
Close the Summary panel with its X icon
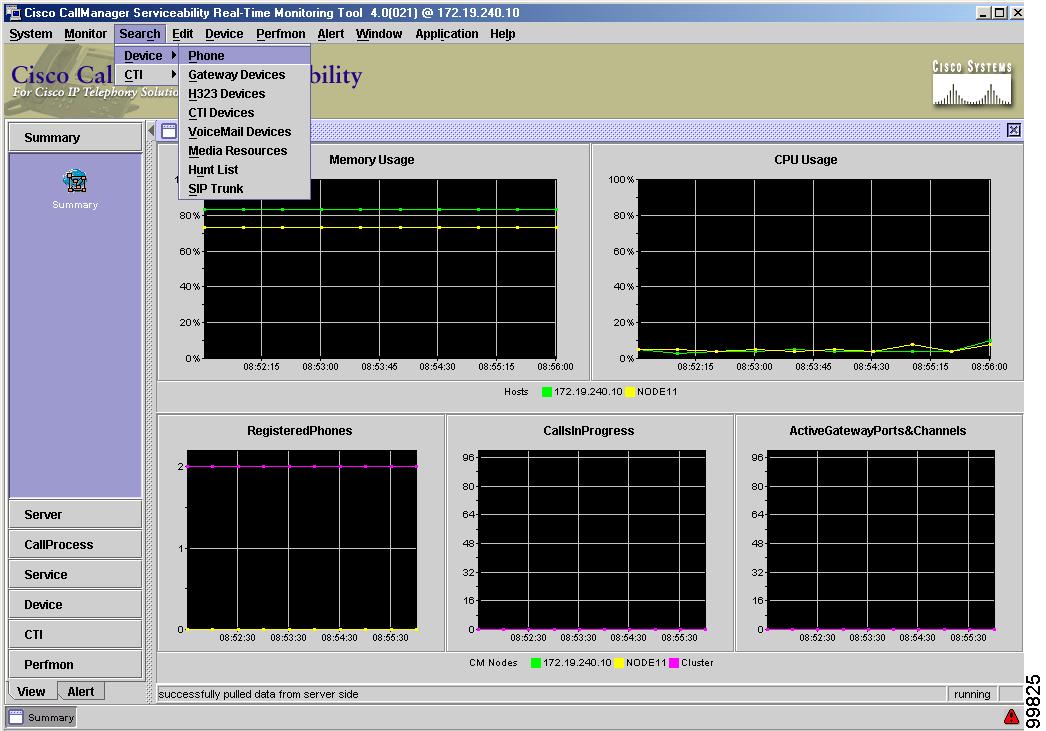tap(1013, 130)
